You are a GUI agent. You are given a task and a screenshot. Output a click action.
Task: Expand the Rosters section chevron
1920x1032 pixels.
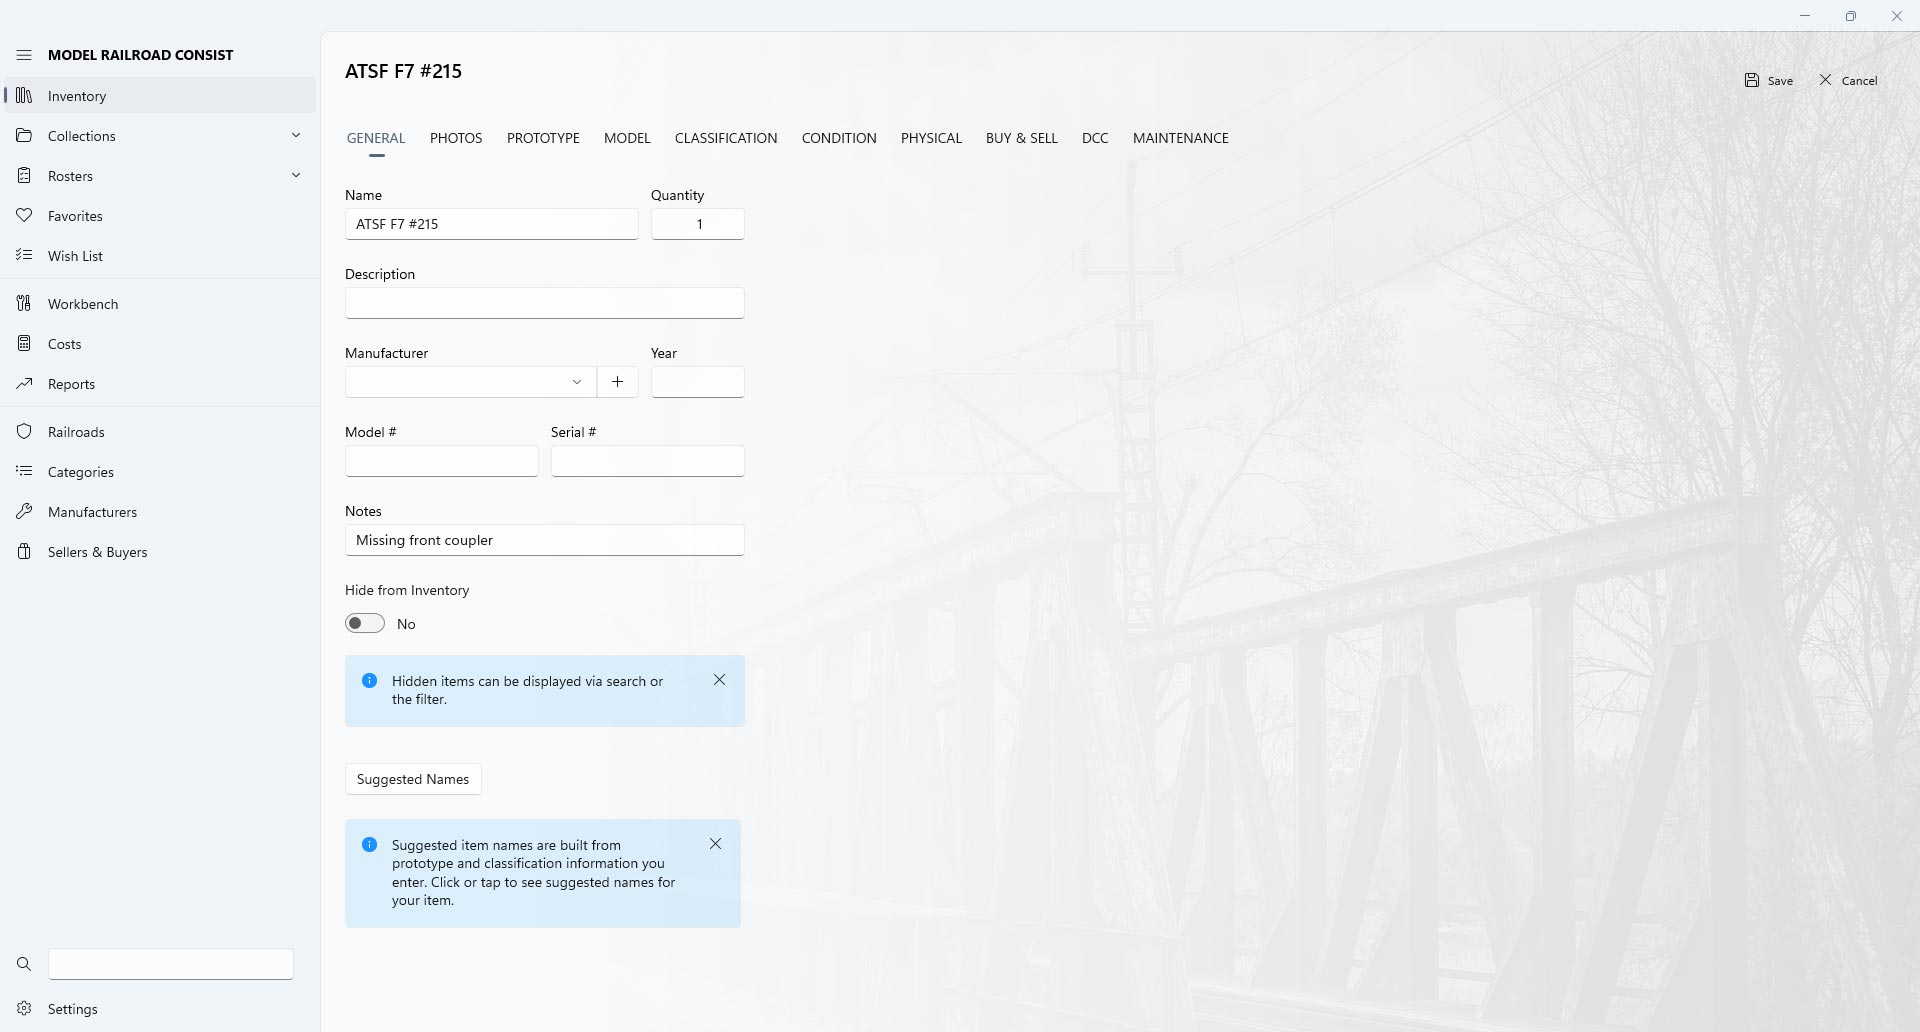(296, 175)
